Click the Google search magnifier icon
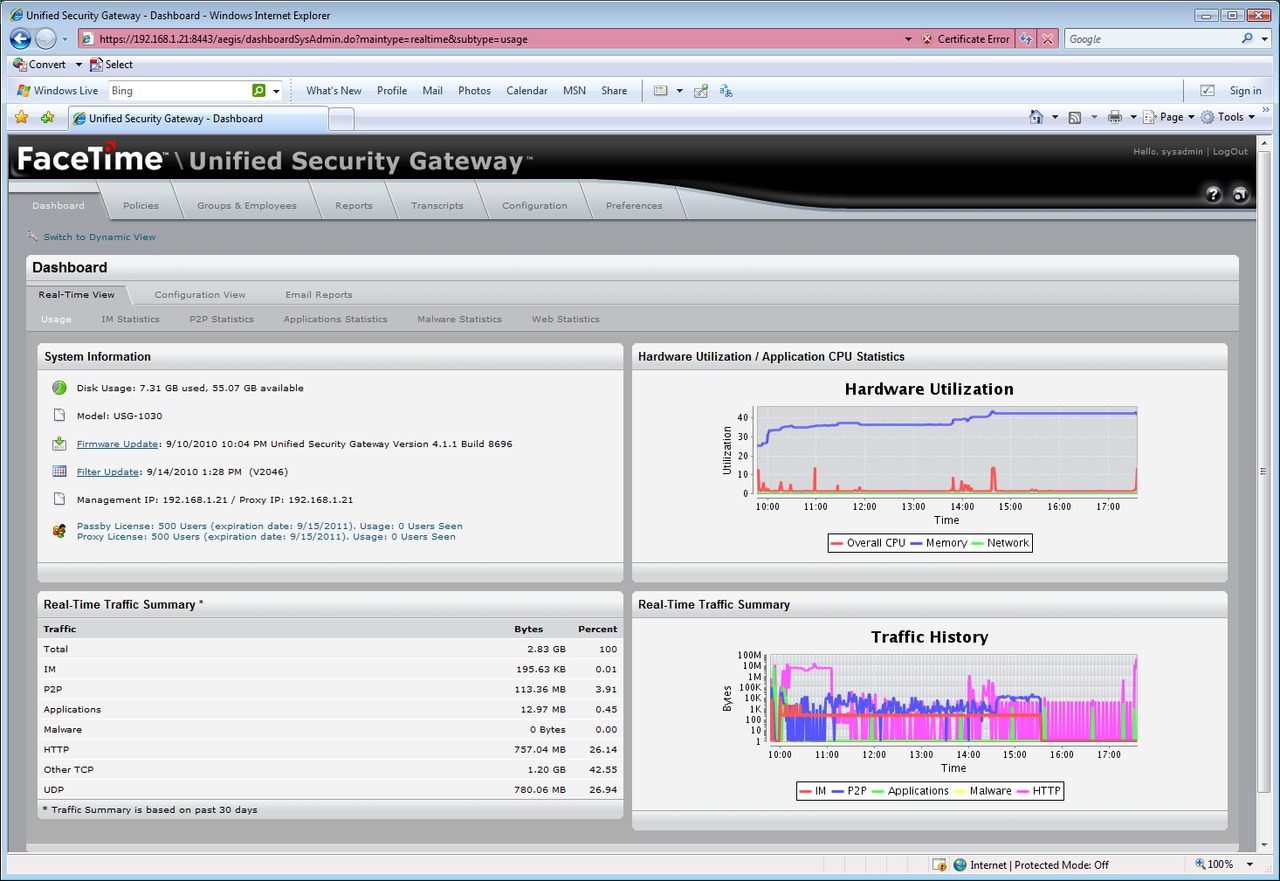1280x881 pixels. [x=1247, y=39]
